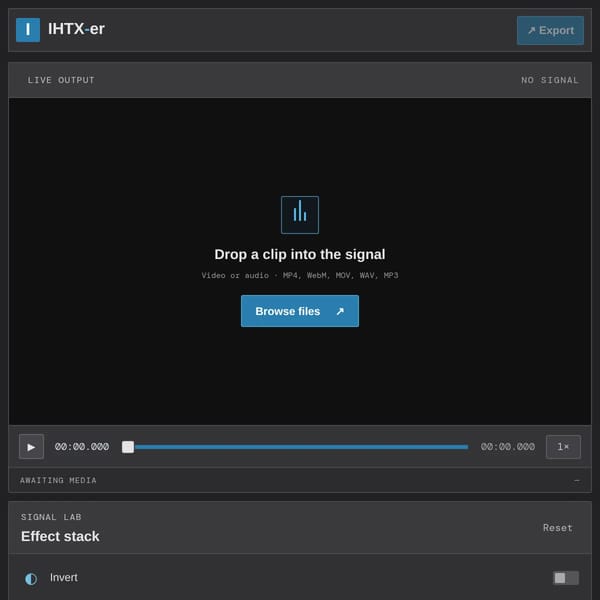
Task: Click the Invert half-circle icon
Action: (31, 579)
